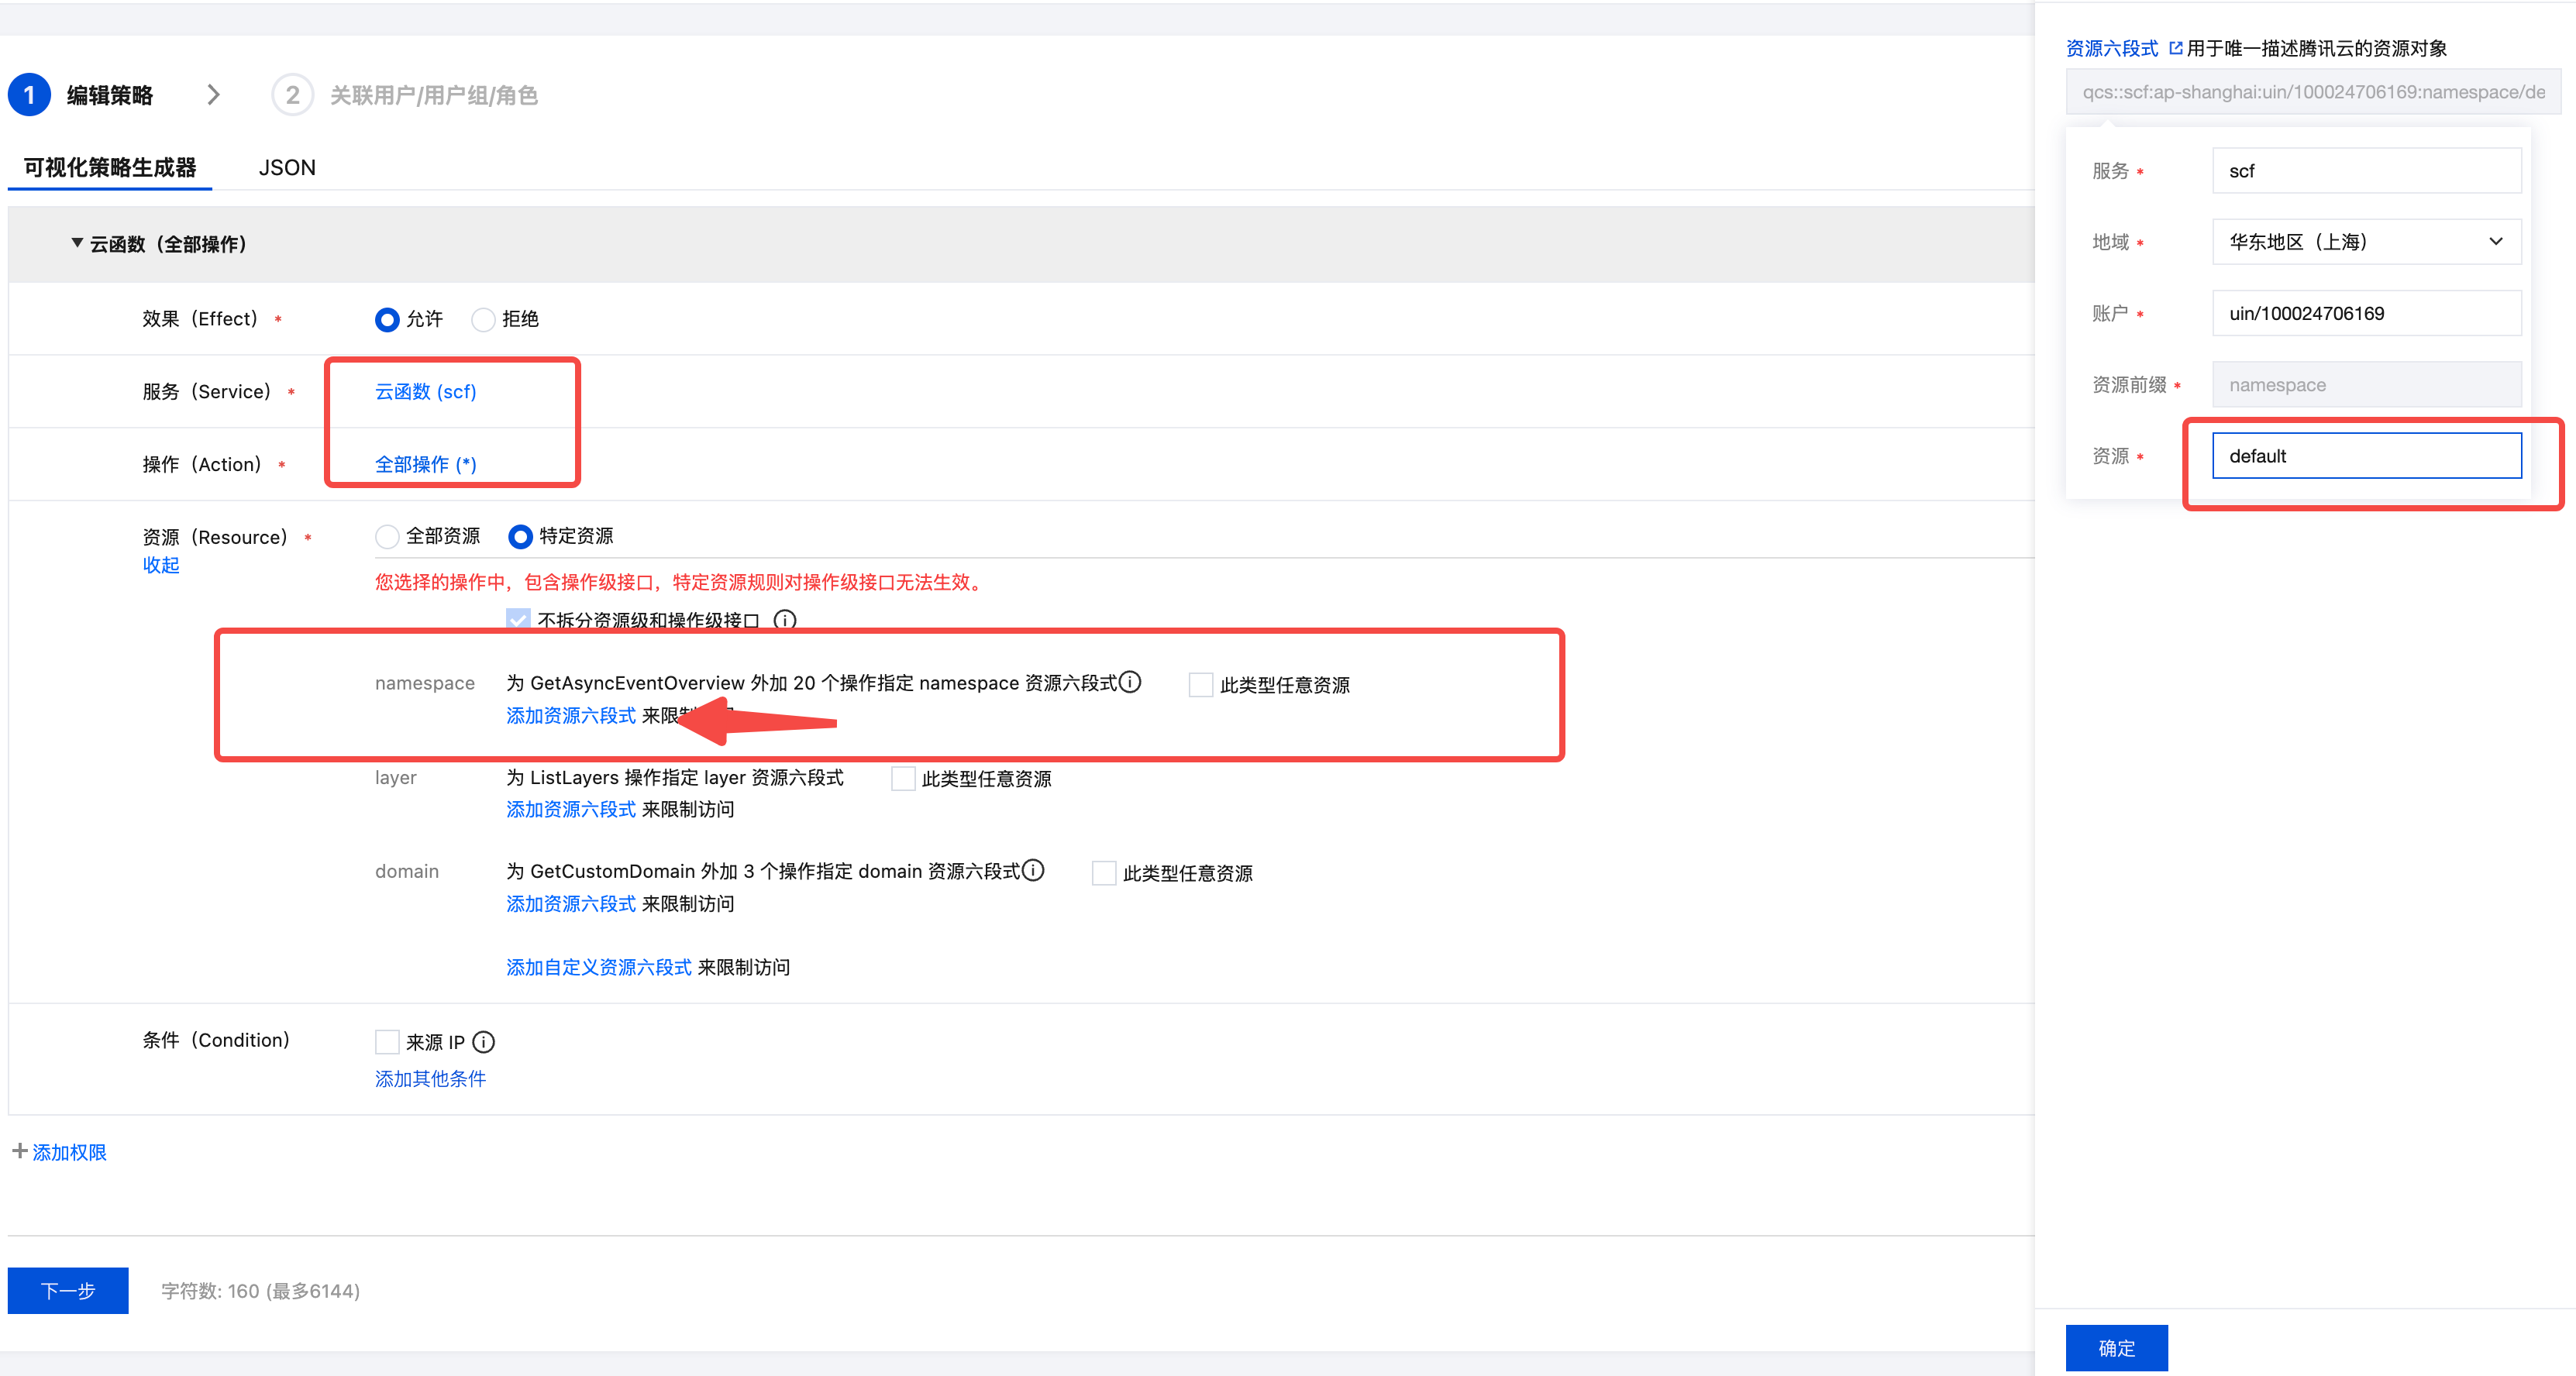The image size is (2576, 1376).
Task: Switch to 可视化策略生成器 tab
Action: 110,168
